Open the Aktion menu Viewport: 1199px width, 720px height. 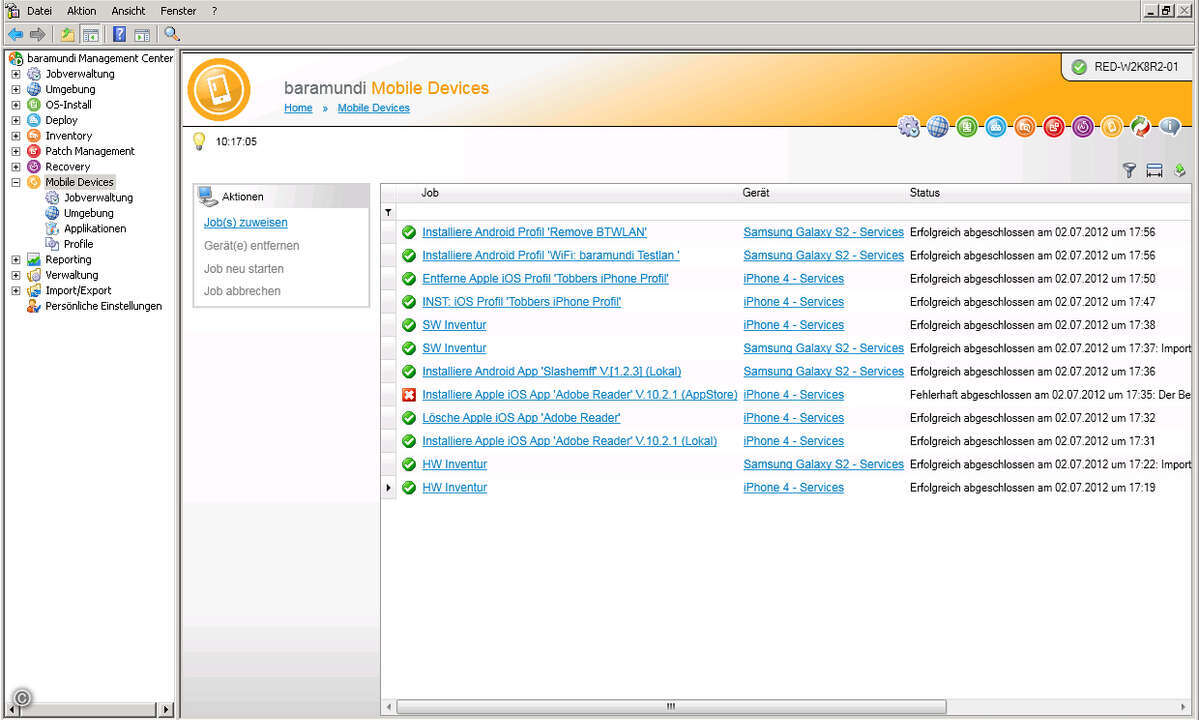click(81, 11)
